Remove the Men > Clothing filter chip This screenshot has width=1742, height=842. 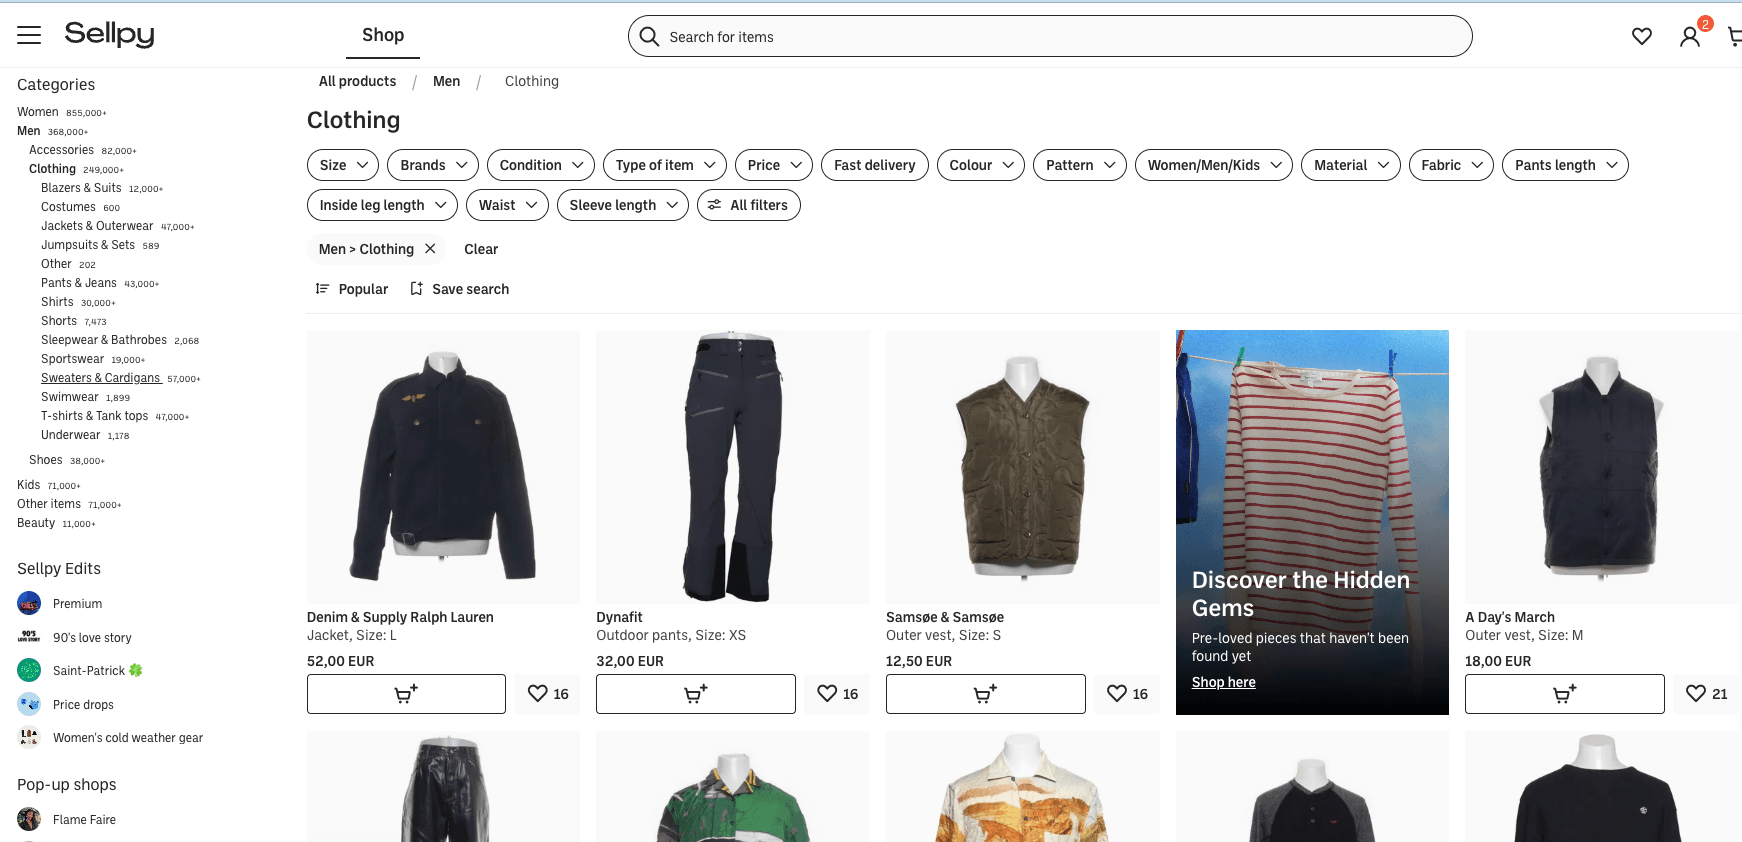tap(430, 249)
